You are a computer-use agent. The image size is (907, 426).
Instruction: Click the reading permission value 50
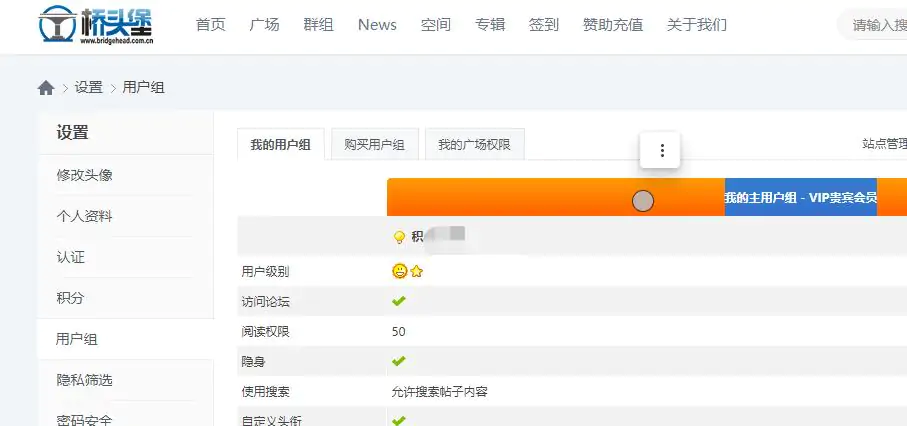pos(399,332)
